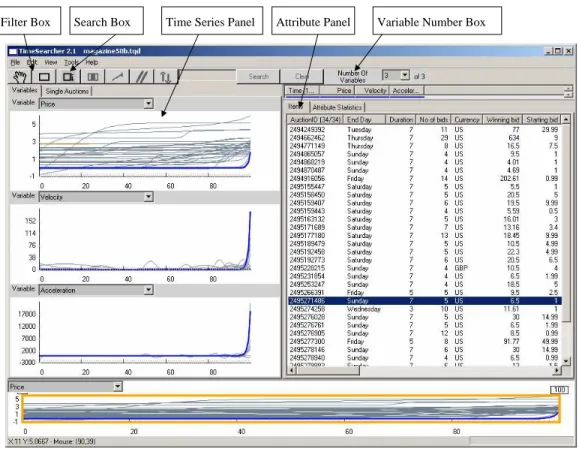The width and height of the screenshot is (579, 449).
Task: Open the Velocity variable dropdown
Action: coord(148,197)
